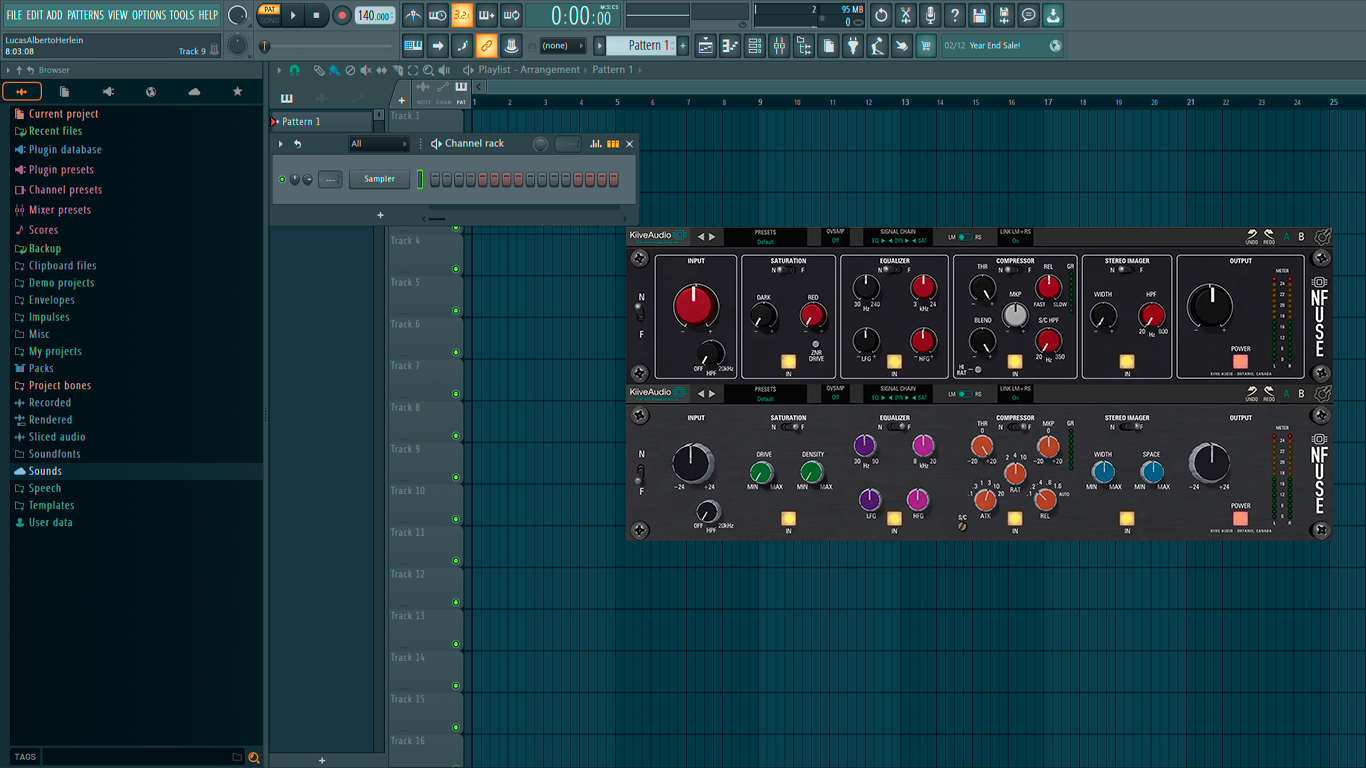Select 'My projects' folder in Browser
Viewport: 1366px width, 768px height.
click(x=55, y=352)
